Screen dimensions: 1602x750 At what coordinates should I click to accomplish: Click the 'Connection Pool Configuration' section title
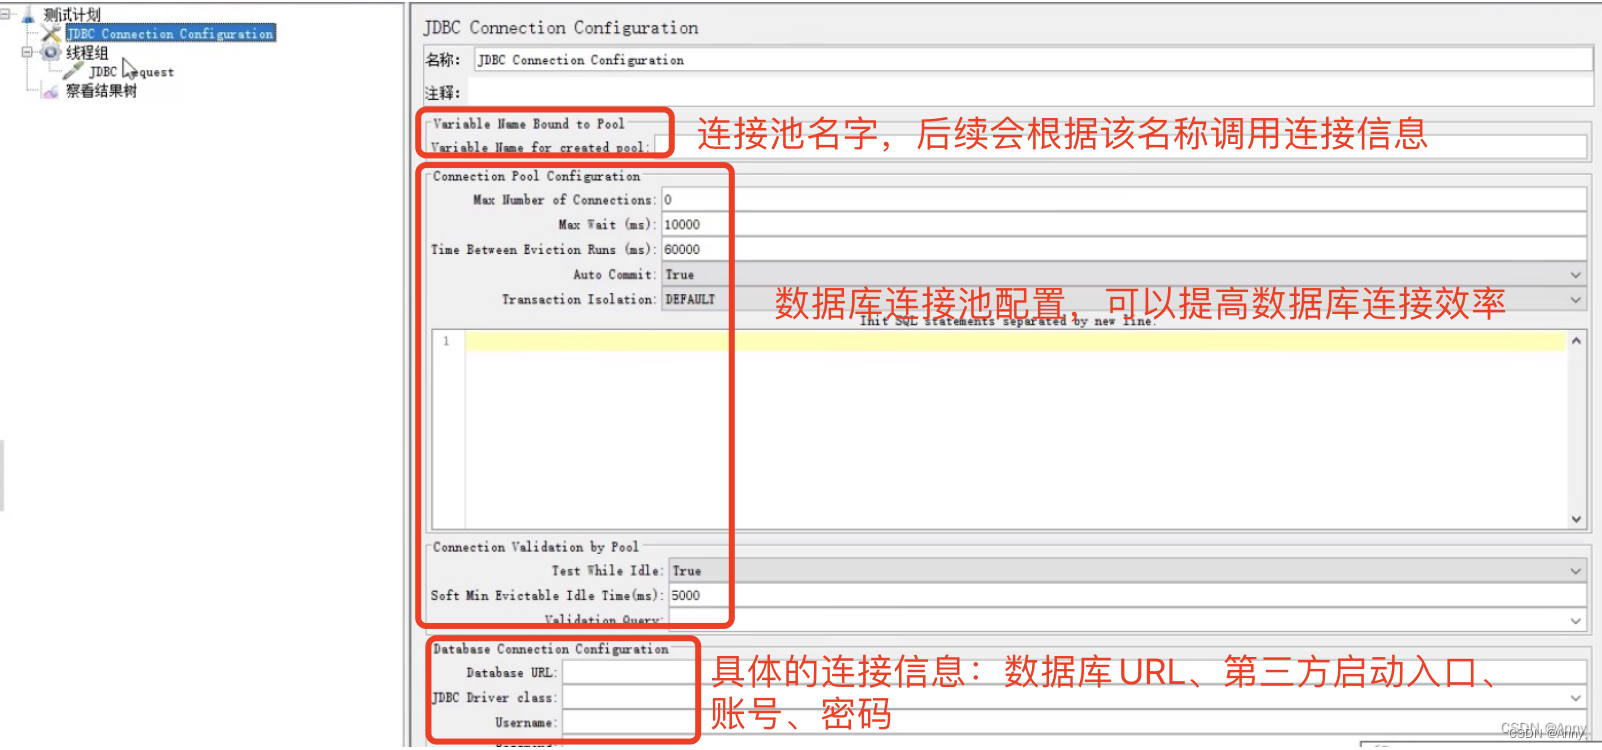coord(536,176)
